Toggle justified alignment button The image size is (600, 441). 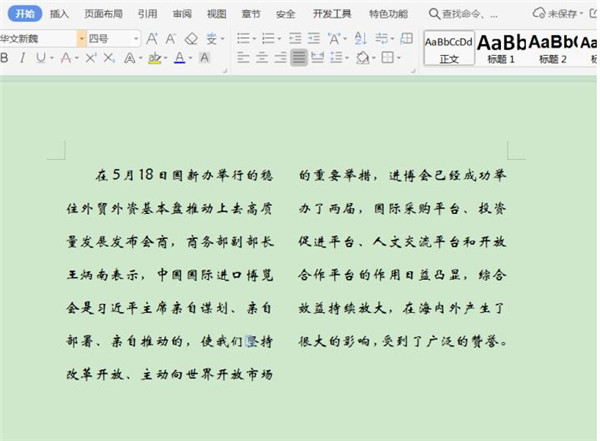coord(300,59)
